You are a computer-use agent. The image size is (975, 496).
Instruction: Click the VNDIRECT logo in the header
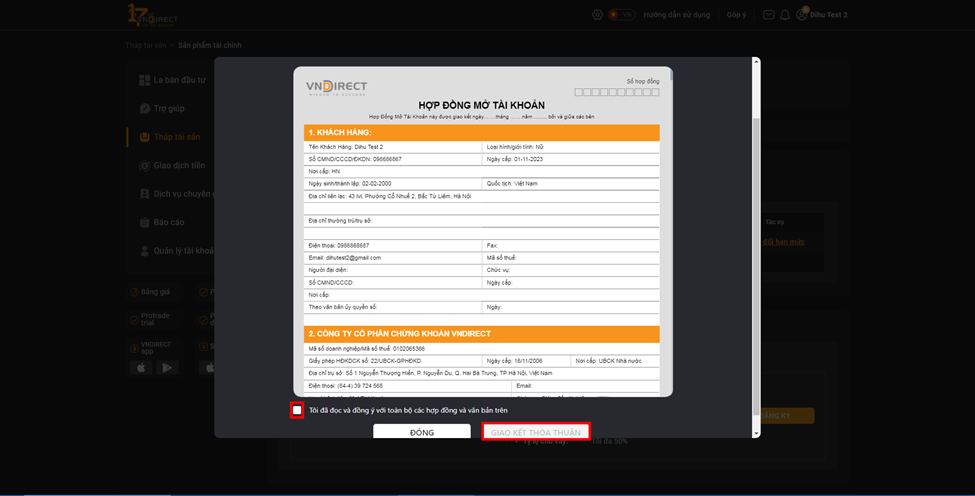click(152, 15)
